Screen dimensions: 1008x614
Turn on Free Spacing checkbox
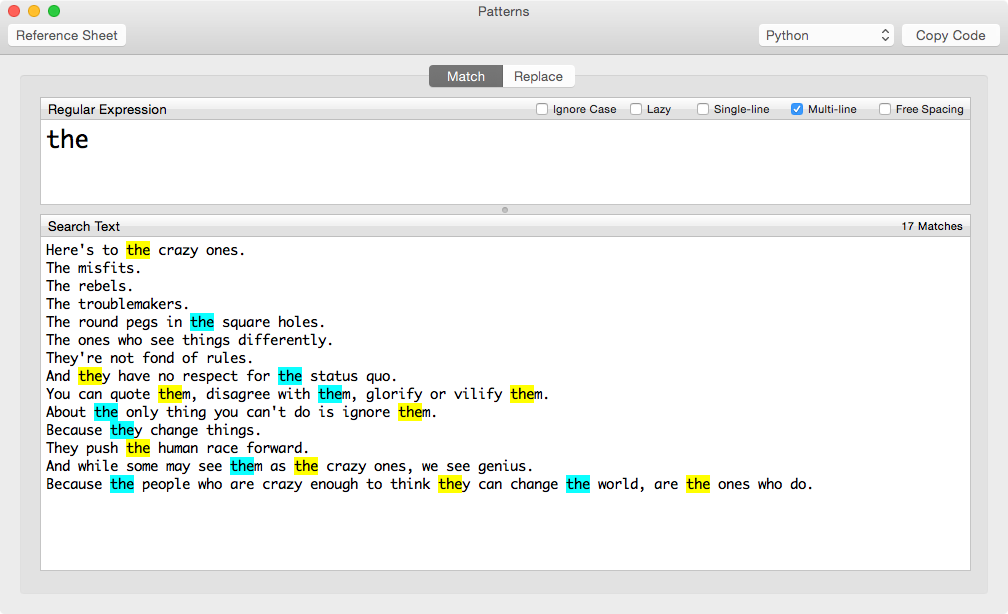click(x=885, y=109)
